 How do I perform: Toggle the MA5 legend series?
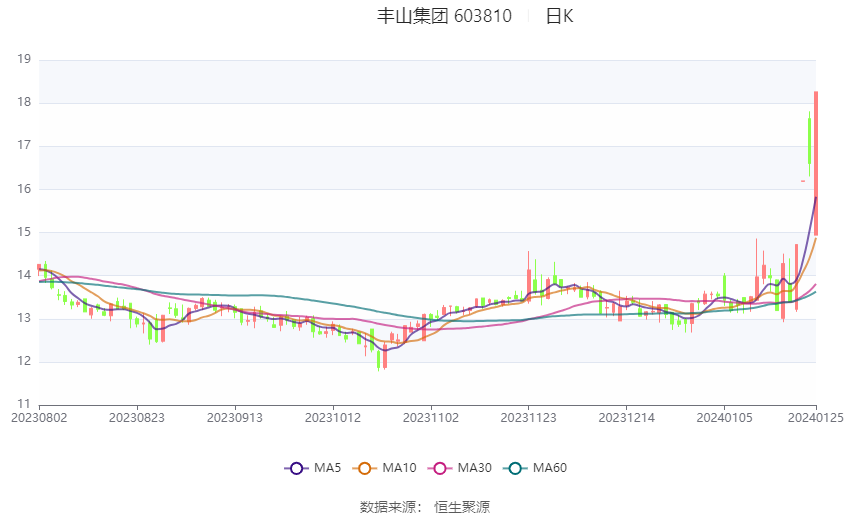click(x=313, y=468)
